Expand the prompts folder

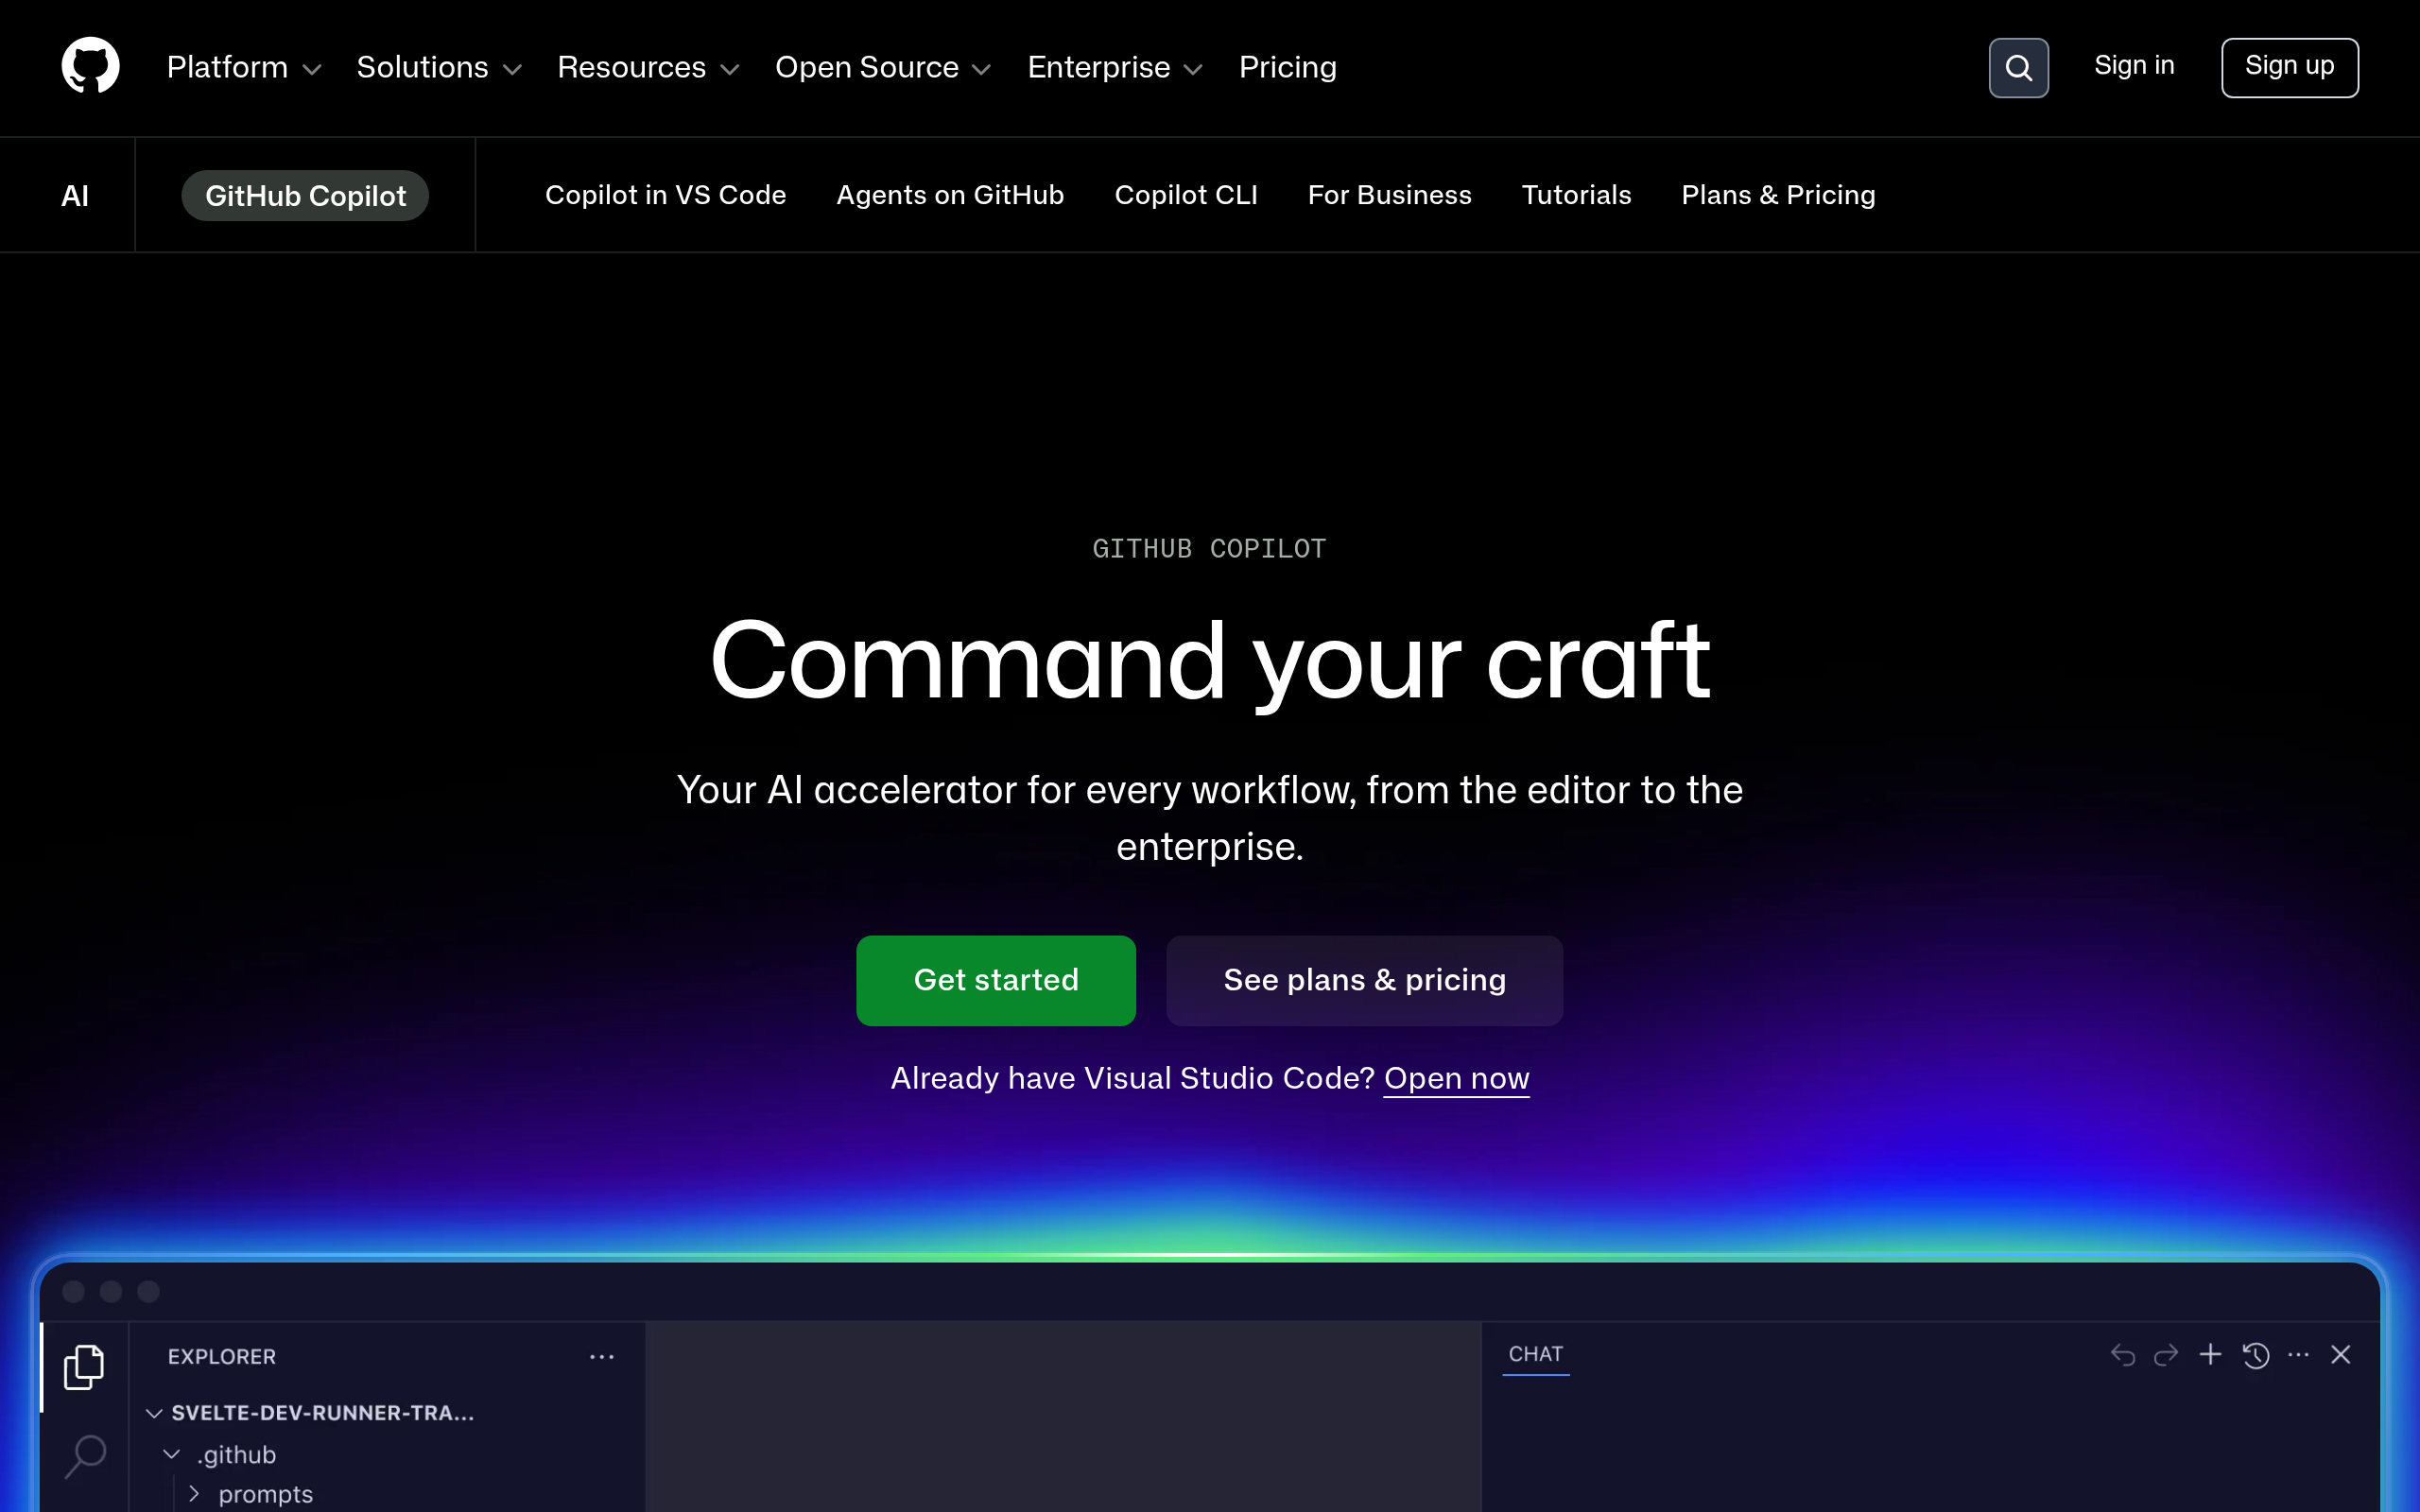tap(196, 1493)
